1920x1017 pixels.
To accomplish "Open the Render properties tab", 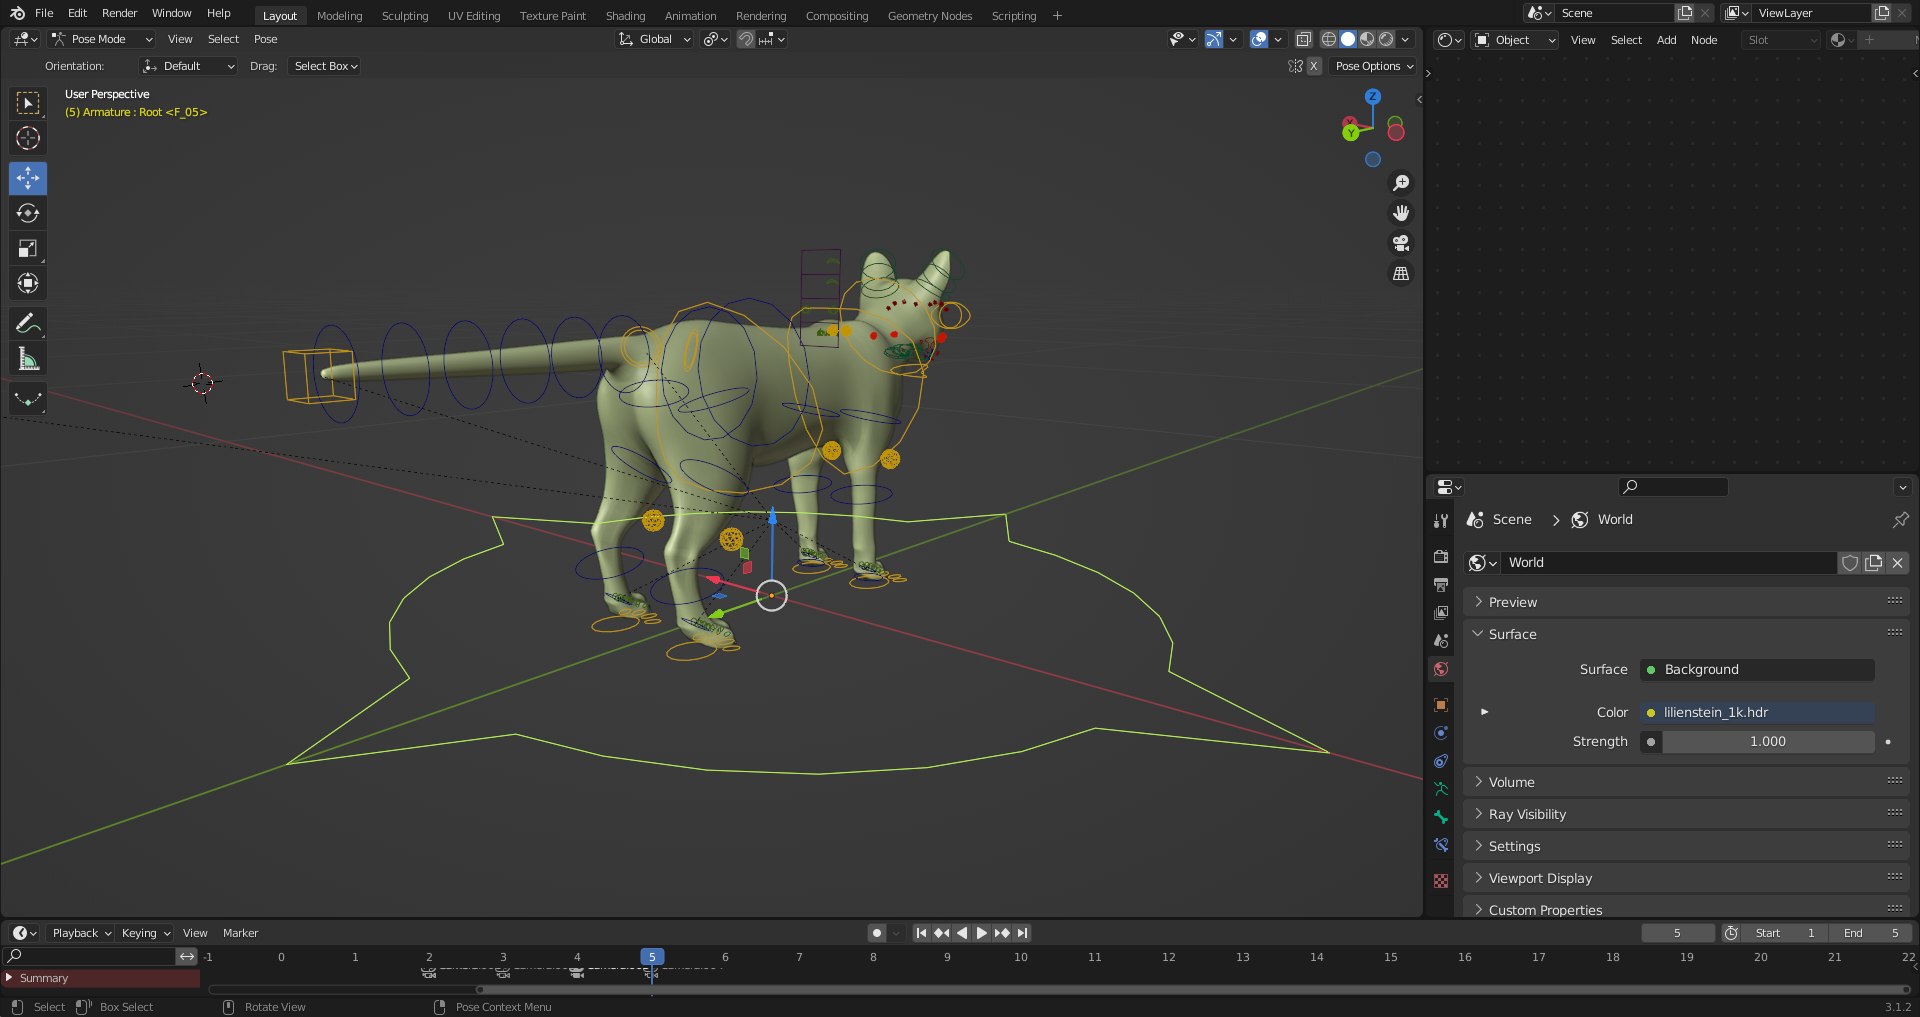I will click(1441, 556).
